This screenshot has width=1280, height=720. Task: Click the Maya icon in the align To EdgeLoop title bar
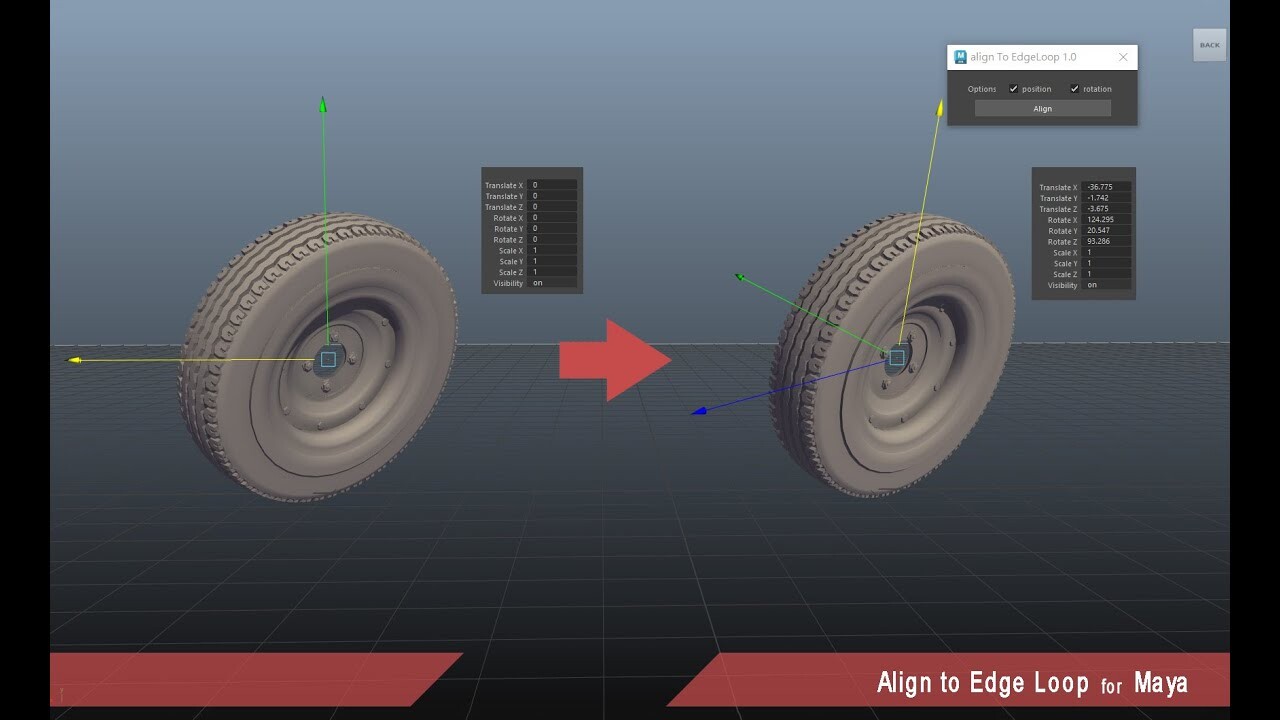[961, 57]
